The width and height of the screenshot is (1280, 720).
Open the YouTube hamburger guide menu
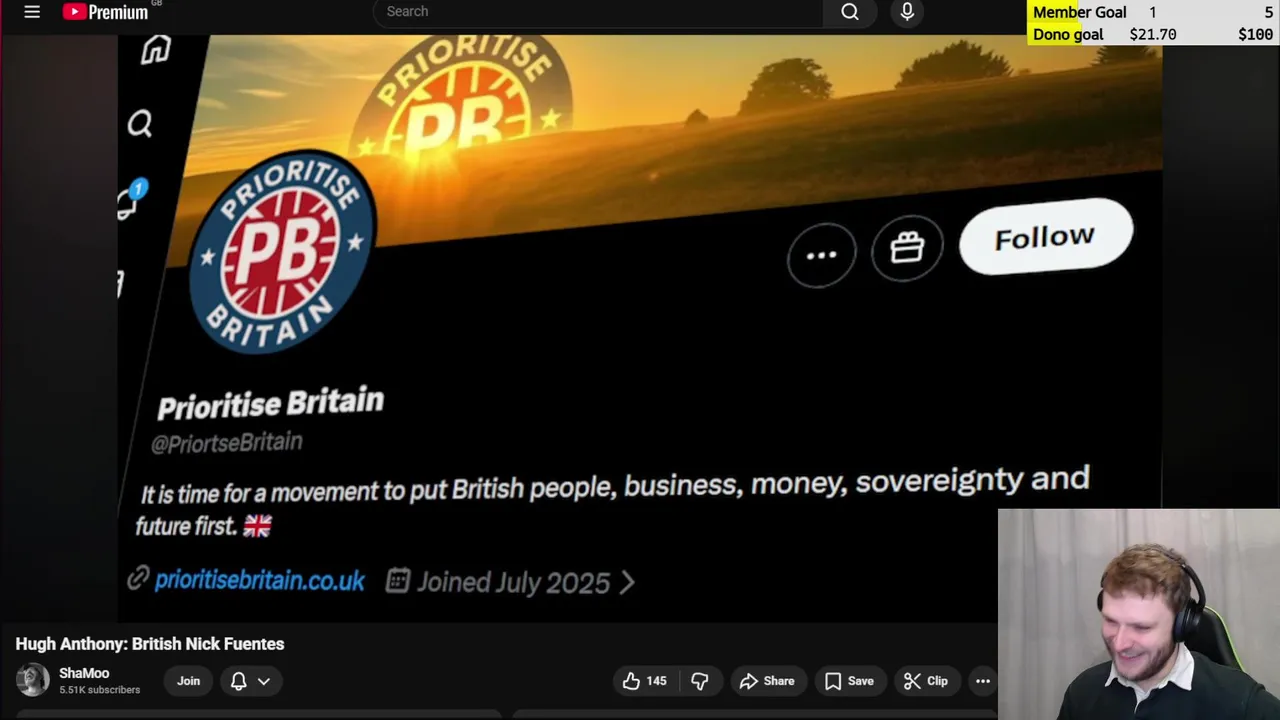point(32,12)
